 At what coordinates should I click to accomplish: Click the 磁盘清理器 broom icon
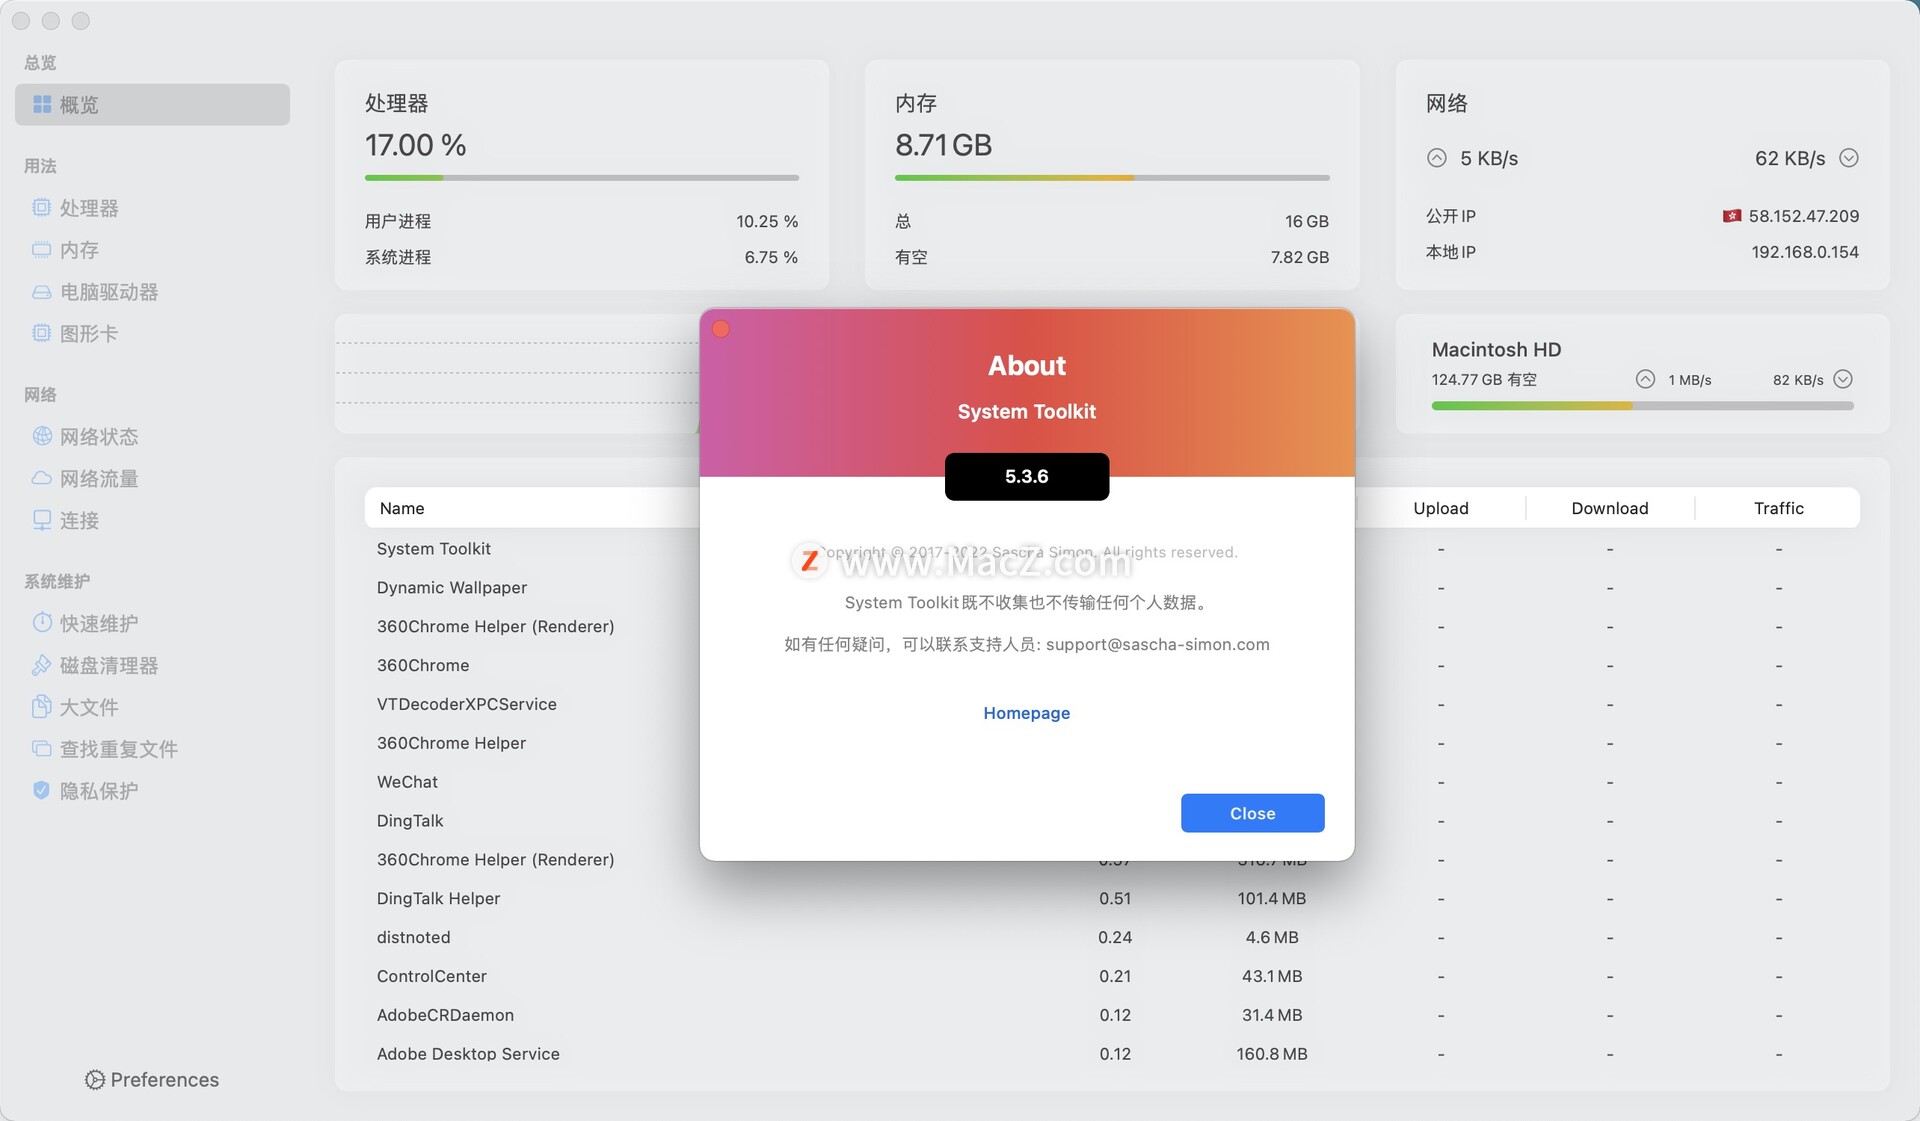(41, 665)
